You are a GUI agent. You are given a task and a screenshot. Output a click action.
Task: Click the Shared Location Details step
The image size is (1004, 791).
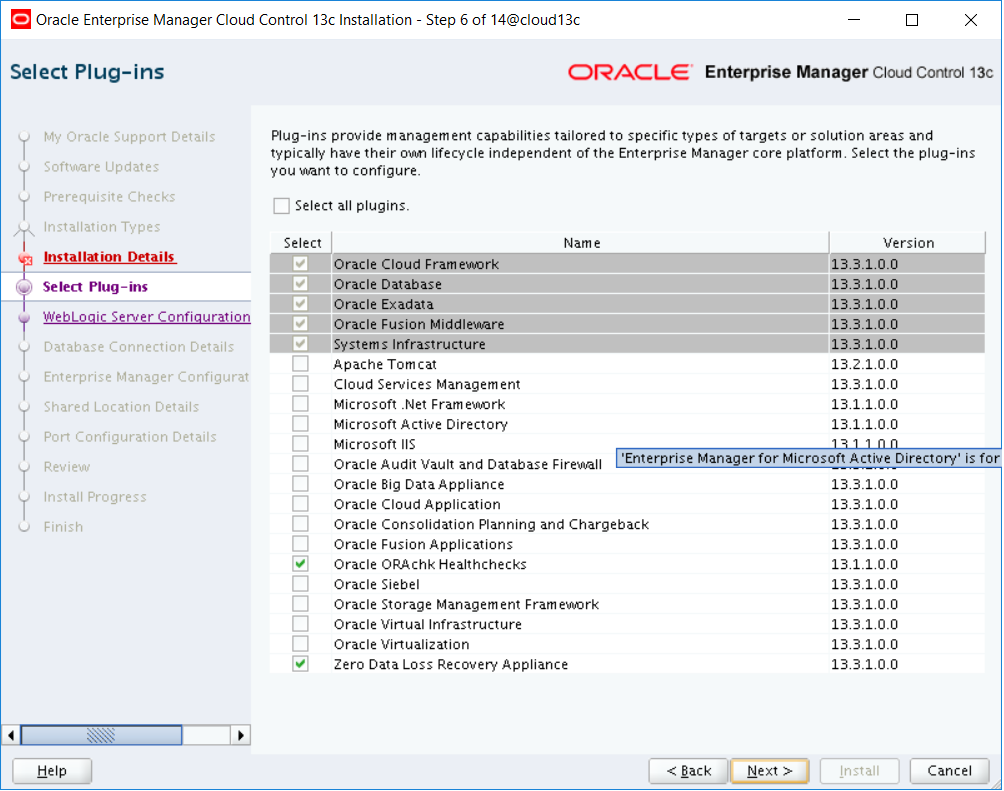click(121, 407)
